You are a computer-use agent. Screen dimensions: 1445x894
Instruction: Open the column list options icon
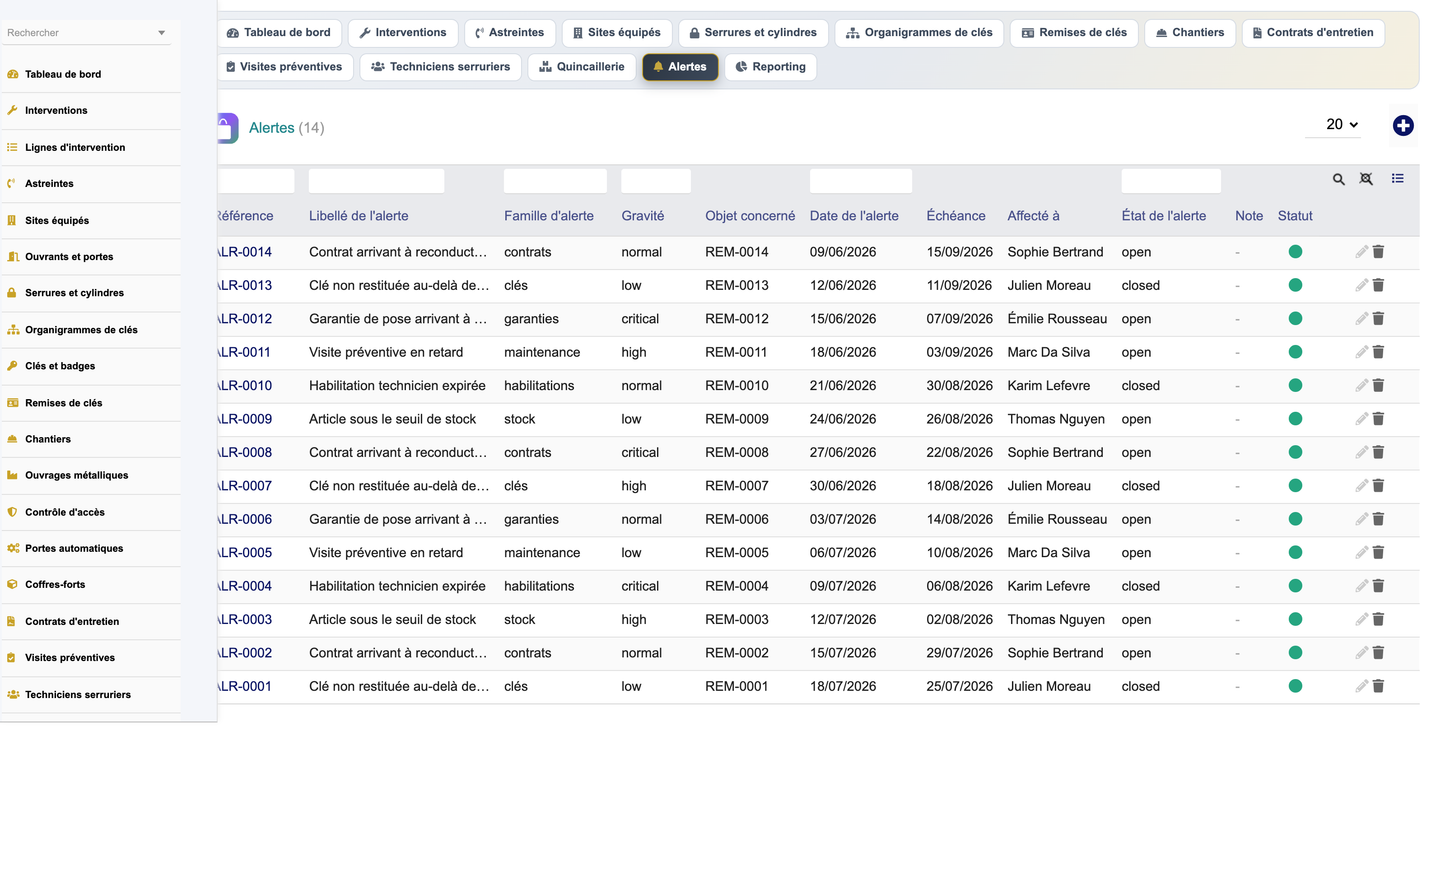click(1397, 178)
